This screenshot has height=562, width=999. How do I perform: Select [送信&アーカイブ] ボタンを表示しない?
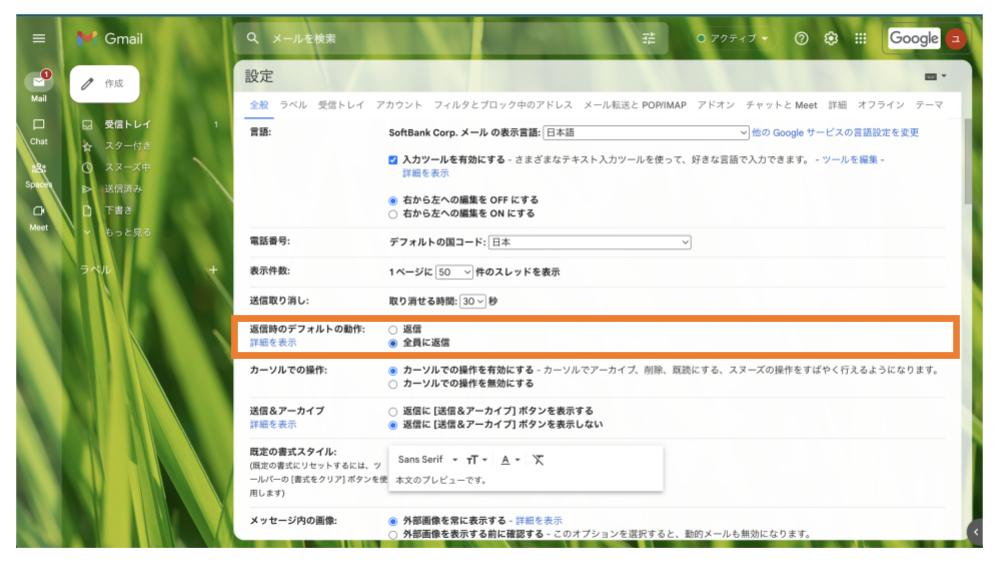[x=393, y=425]
